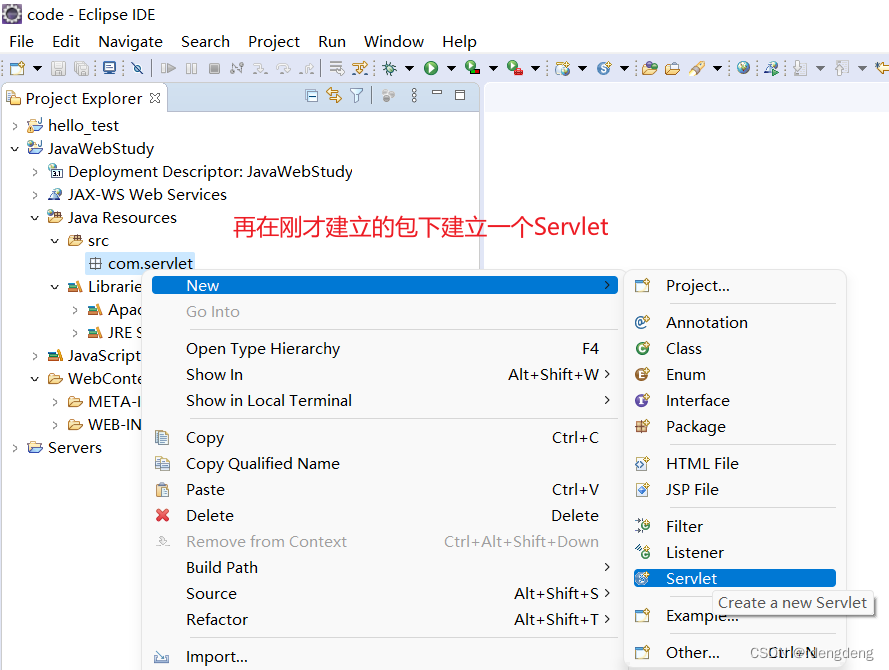Select the com.servlet package
Screen dimensions: 889x670
(x=141, y=264)
